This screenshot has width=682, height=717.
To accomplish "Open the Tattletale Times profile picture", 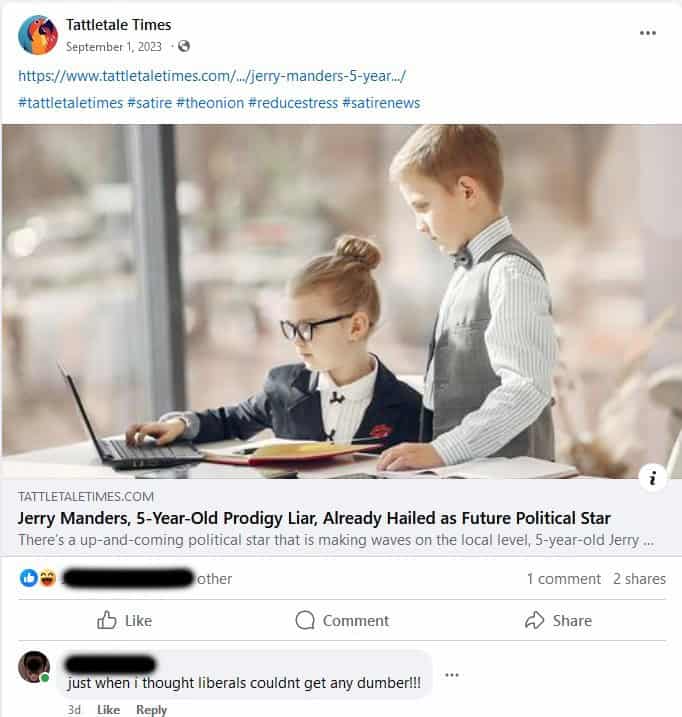I will 38,35.
